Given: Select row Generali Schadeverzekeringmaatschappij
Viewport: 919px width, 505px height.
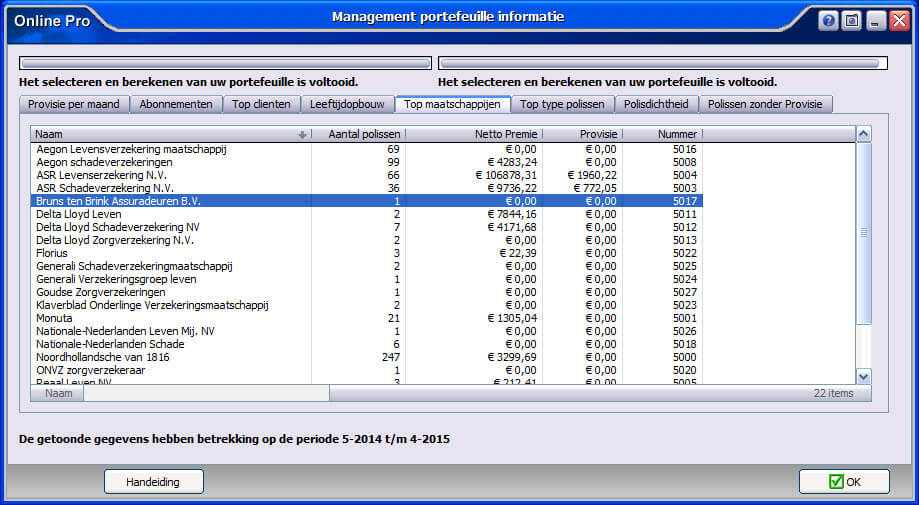Looking at the screenshot, I should point(367,266).
